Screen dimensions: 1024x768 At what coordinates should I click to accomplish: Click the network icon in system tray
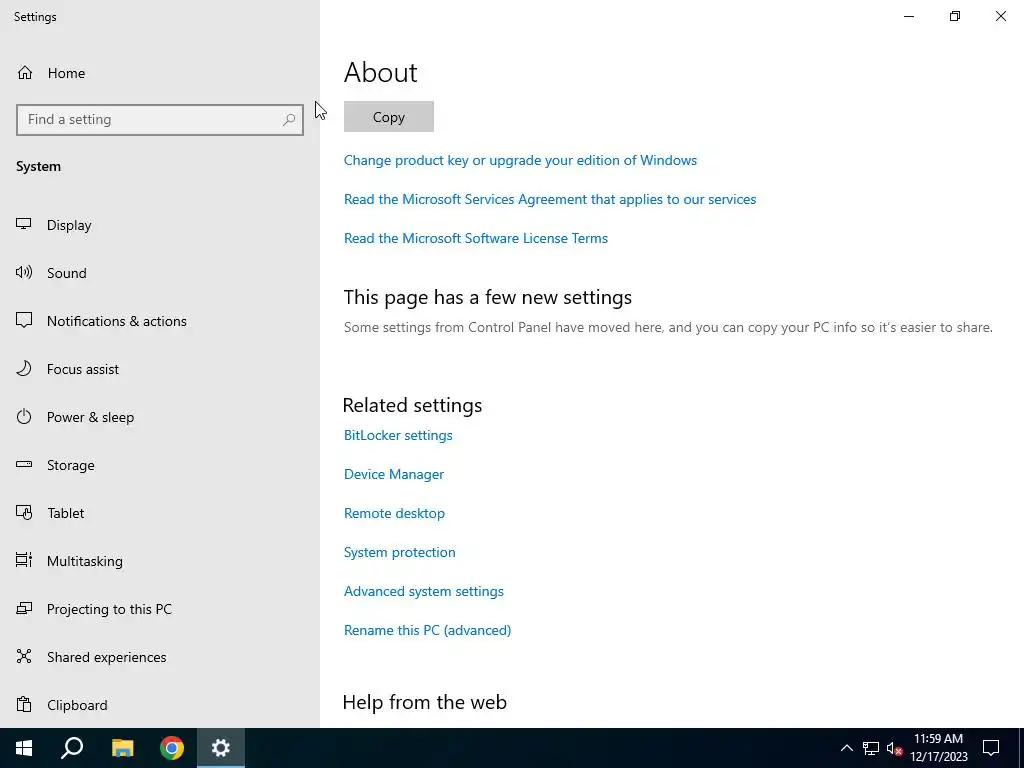(x=871, y=748)
